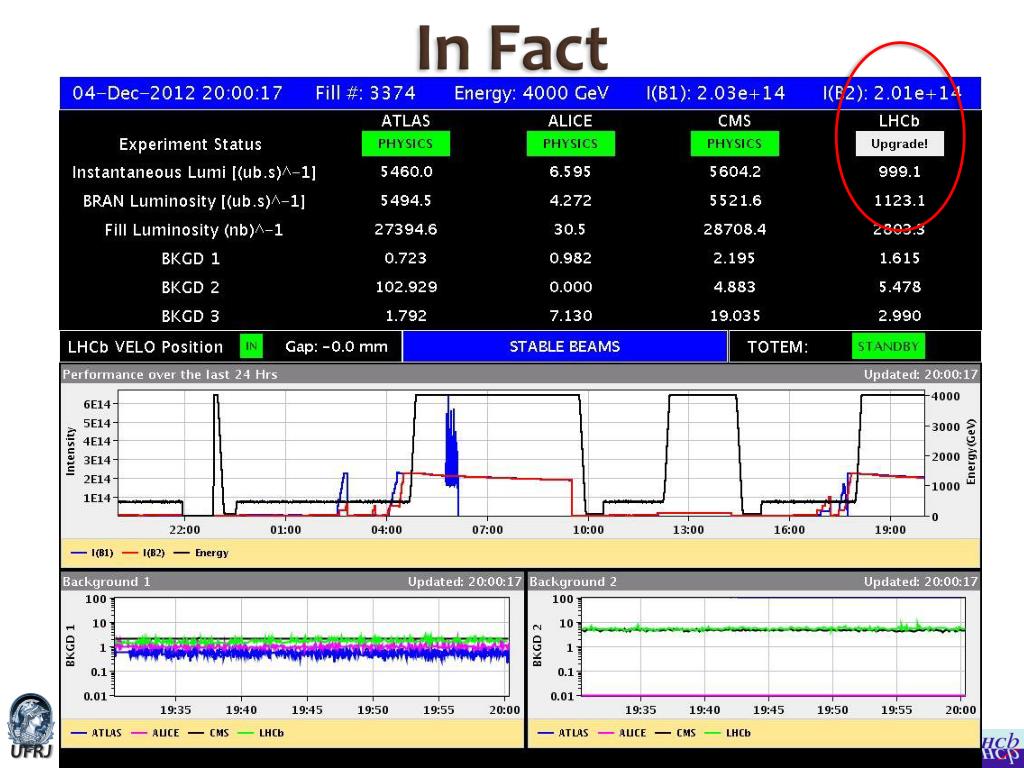Click the 'BKGD 1' table row label
The width and height of the screenshot is (1024, 768).
pos(191,259)
